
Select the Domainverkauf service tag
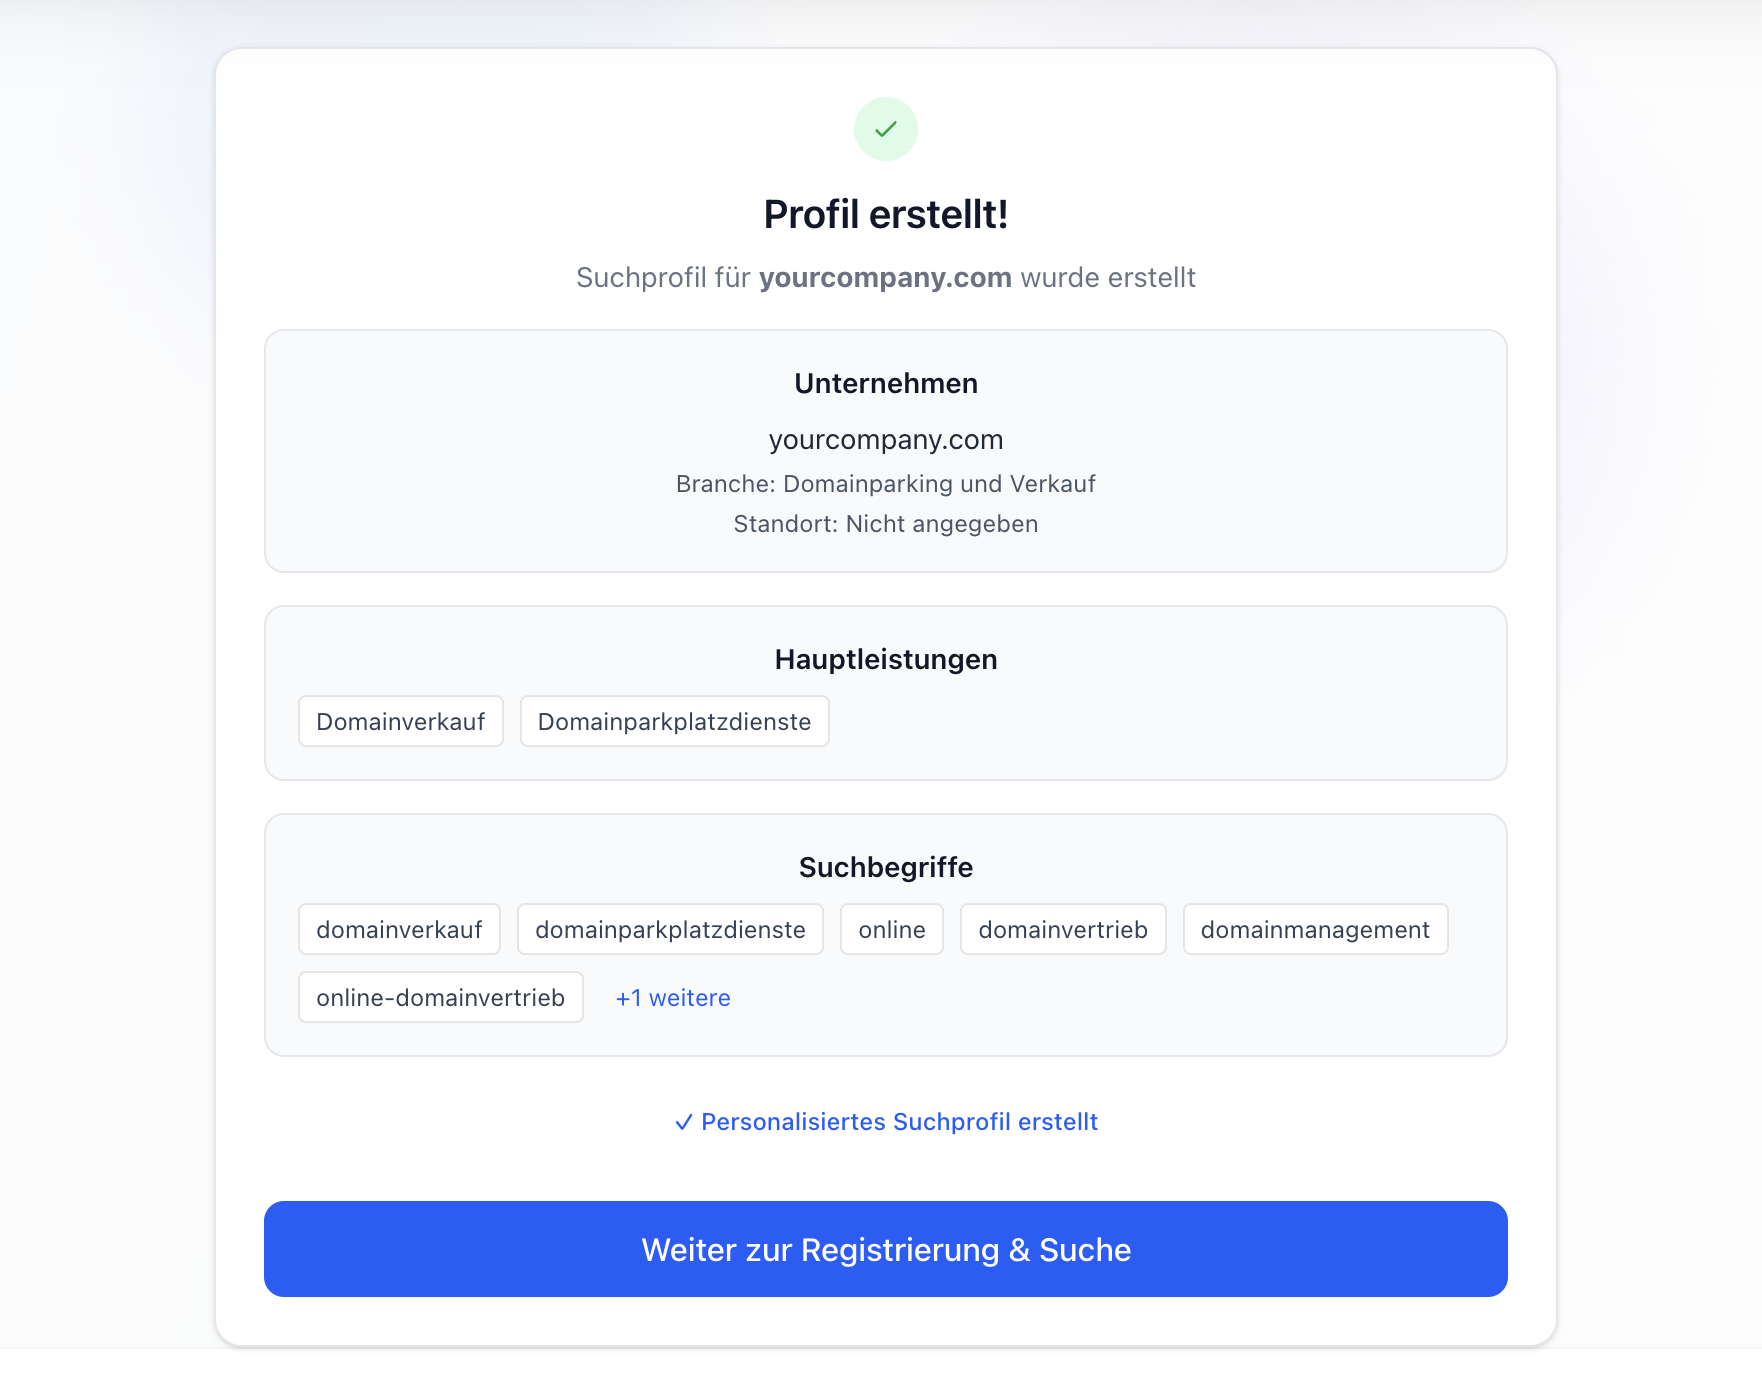point(400,722)
